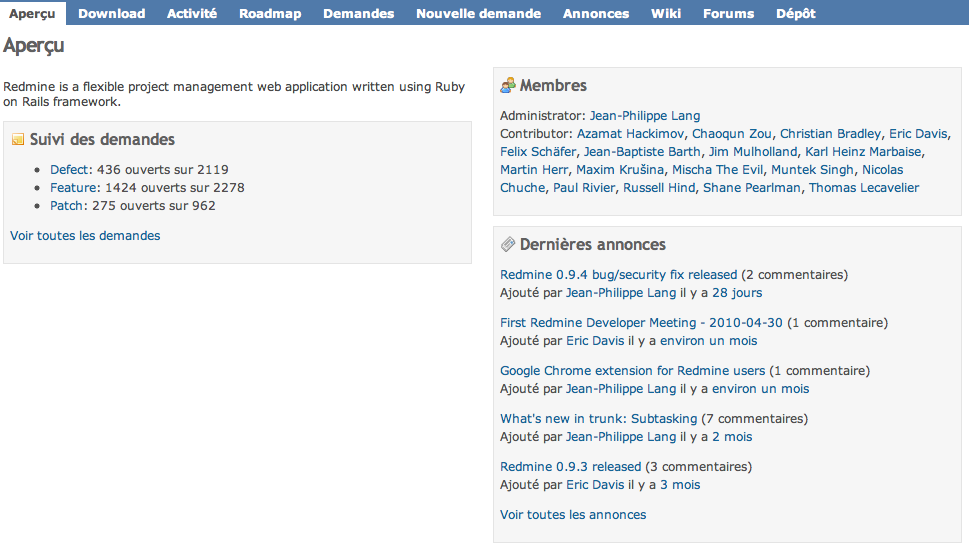Screen dimensions: 969x559
Task: Click Voir toutes les annonces
Action: pyautogui.click(x=573, y=515)
